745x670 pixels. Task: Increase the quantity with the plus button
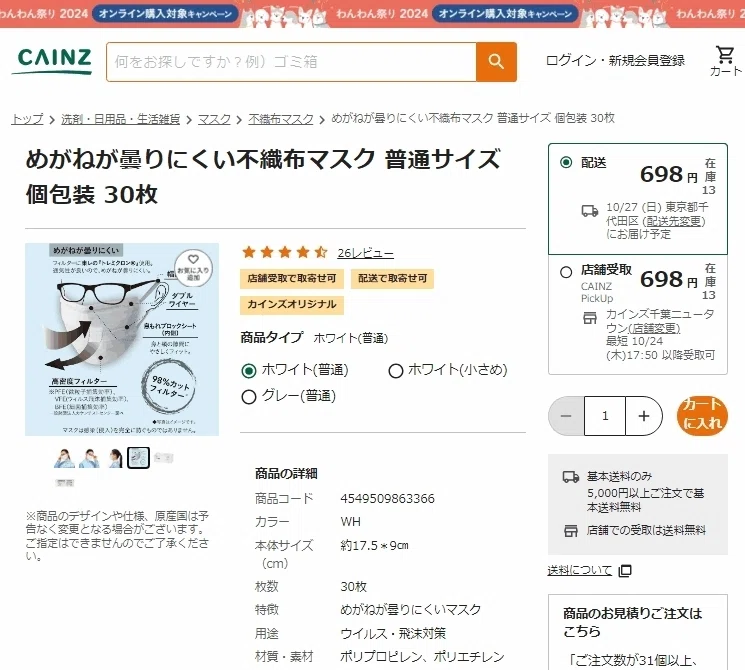[x=644, y=416]
